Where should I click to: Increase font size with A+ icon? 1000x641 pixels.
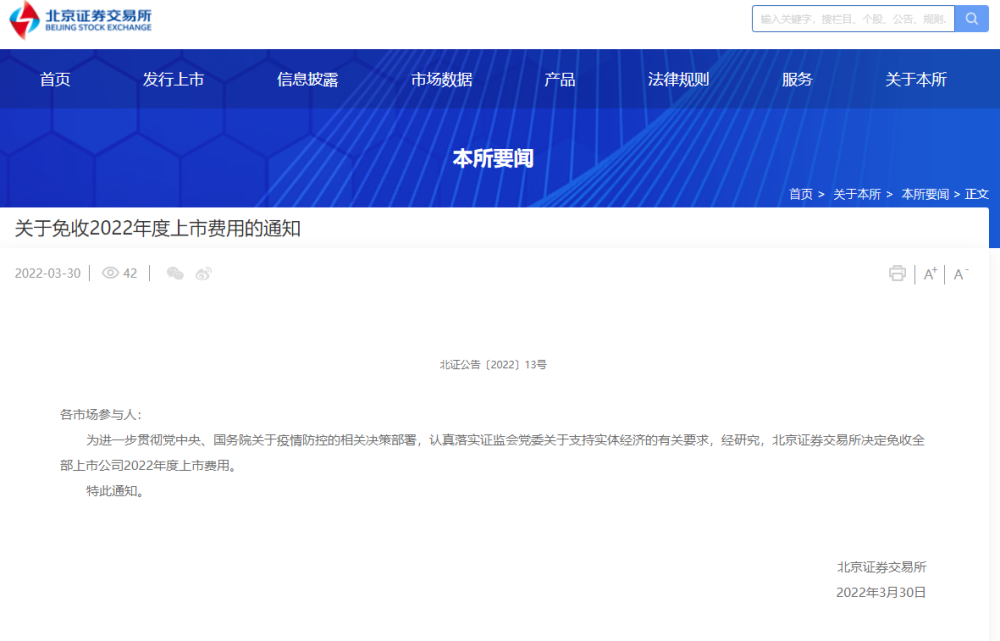pyautogui.click(x=930, y=274)
